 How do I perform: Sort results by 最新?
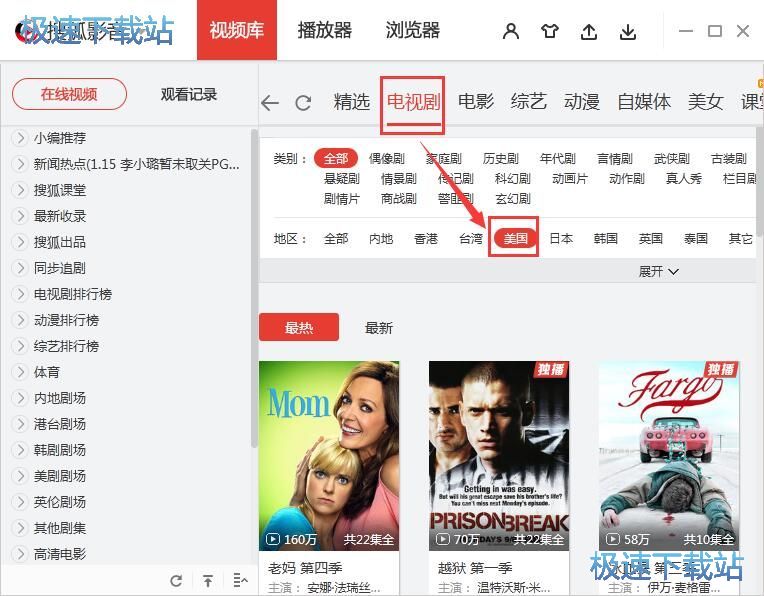point(379,328)
